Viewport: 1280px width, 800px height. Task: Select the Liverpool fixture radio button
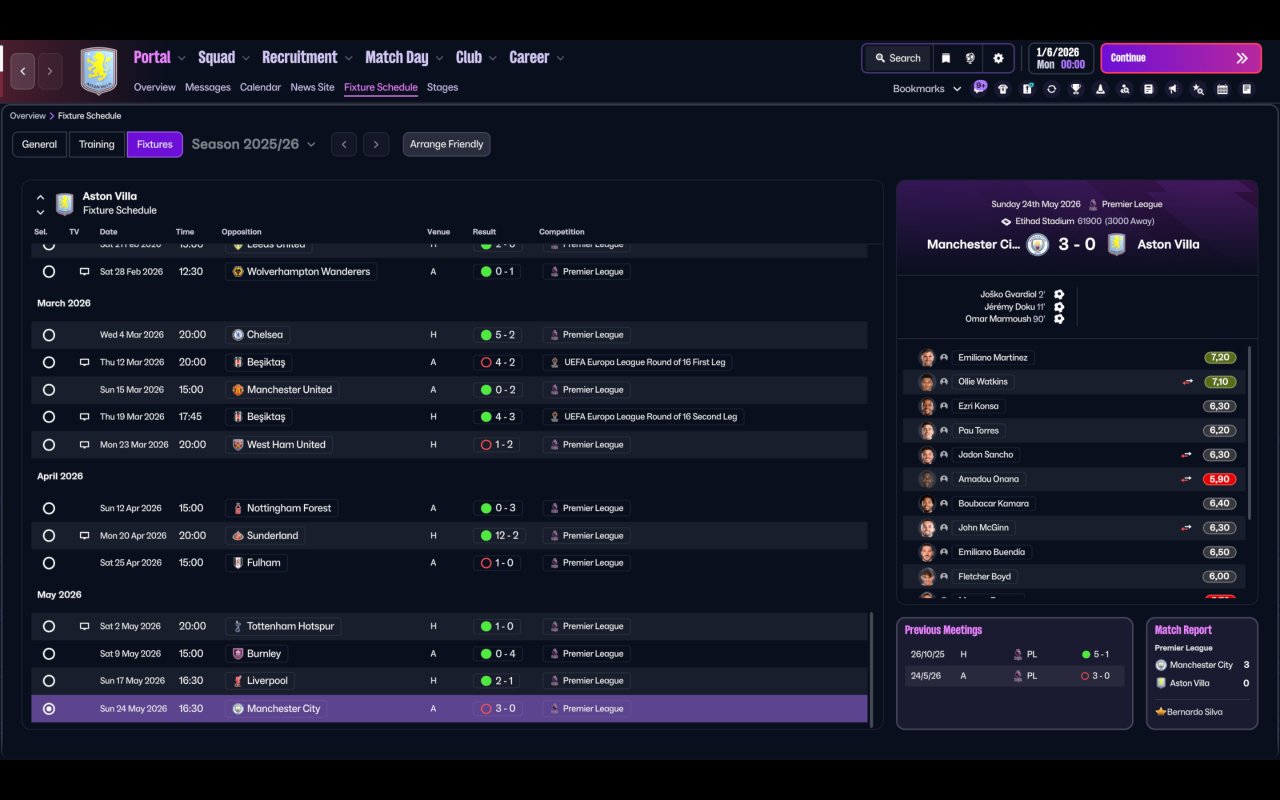point(49,681)
